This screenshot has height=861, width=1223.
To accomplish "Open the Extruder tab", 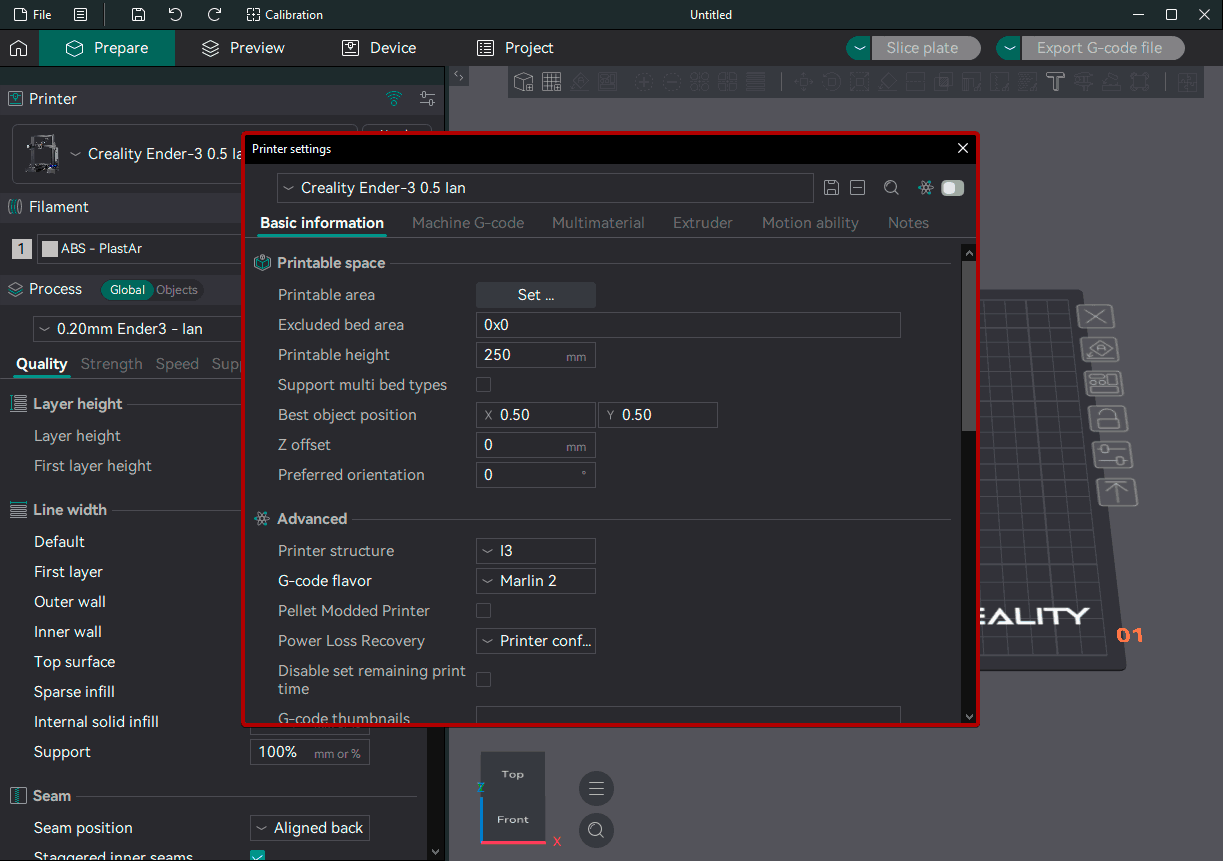I will [702, 223].
